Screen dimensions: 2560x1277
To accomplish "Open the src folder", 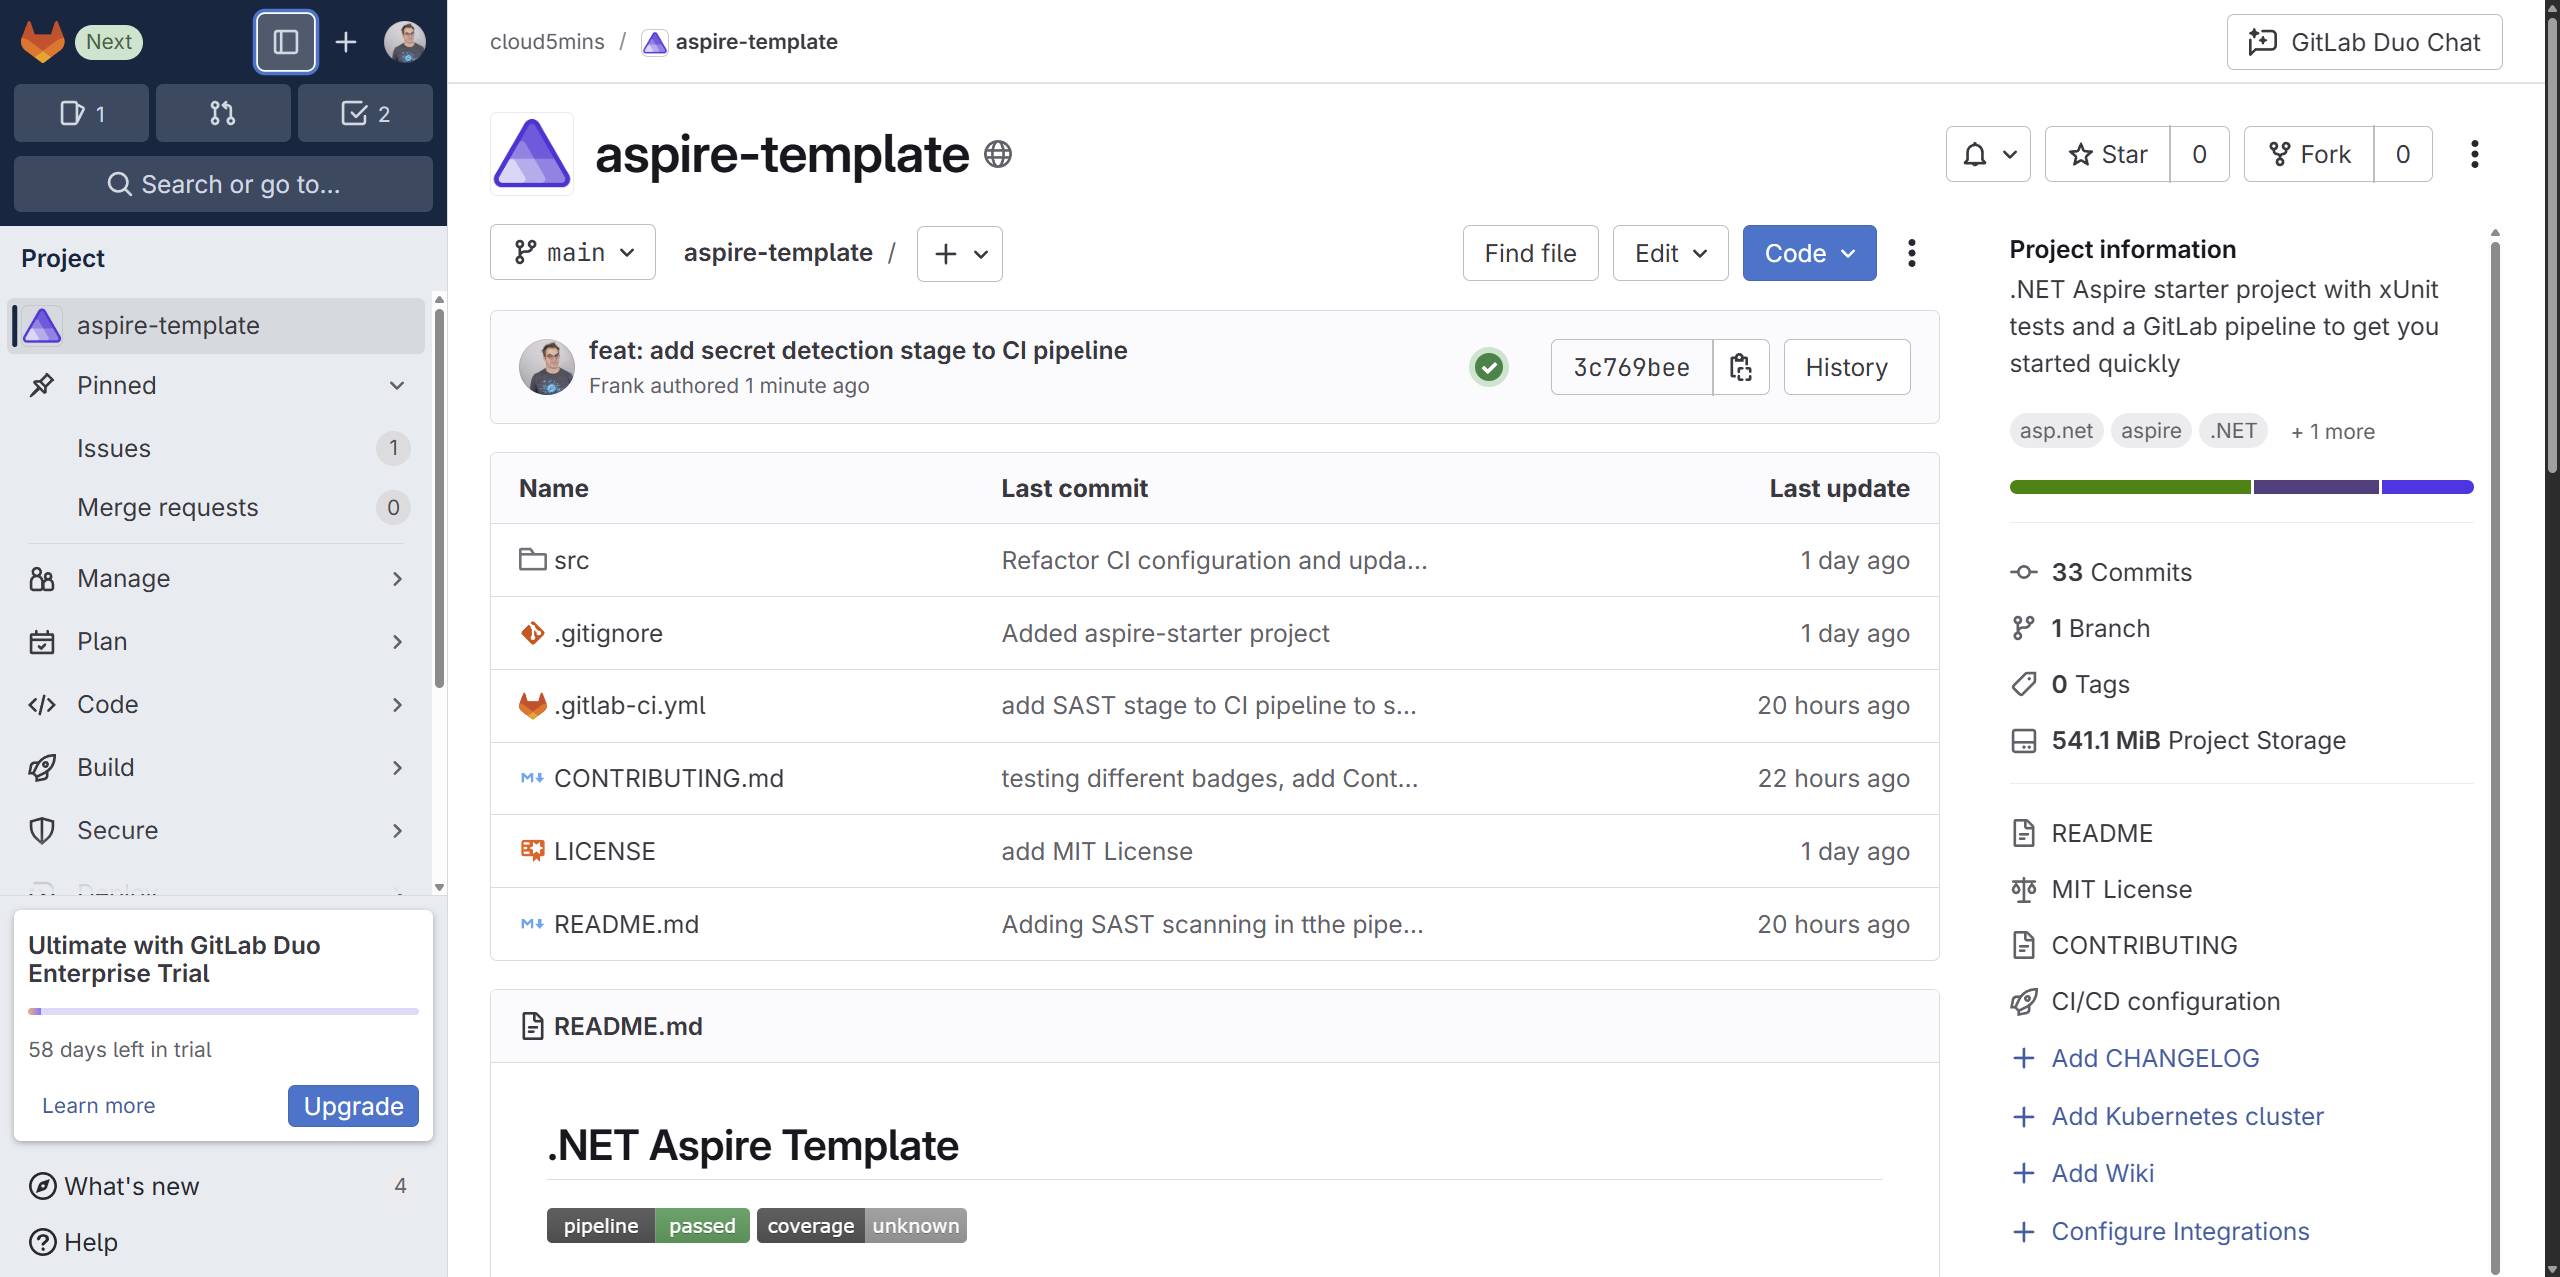I will tap(571, 560).
